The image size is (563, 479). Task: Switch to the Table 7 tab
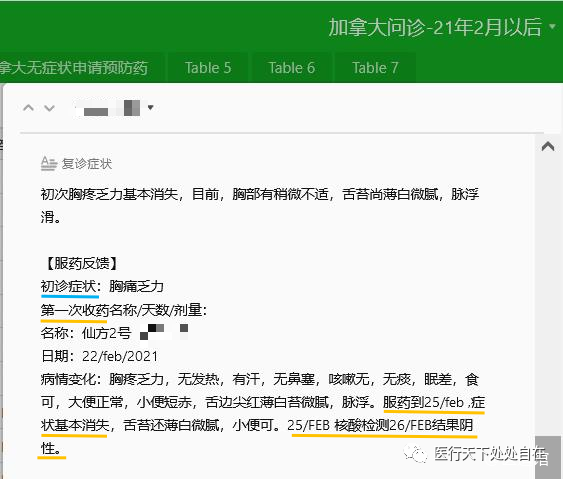click(x=375, y=68)
